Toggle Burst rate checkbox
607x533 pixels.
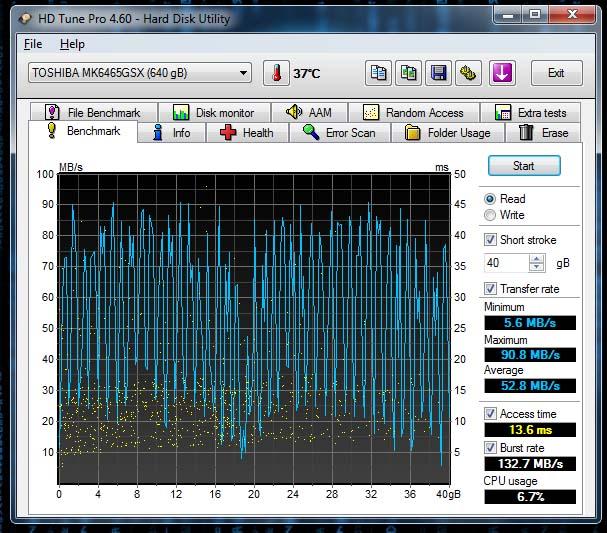click(490, 447)
